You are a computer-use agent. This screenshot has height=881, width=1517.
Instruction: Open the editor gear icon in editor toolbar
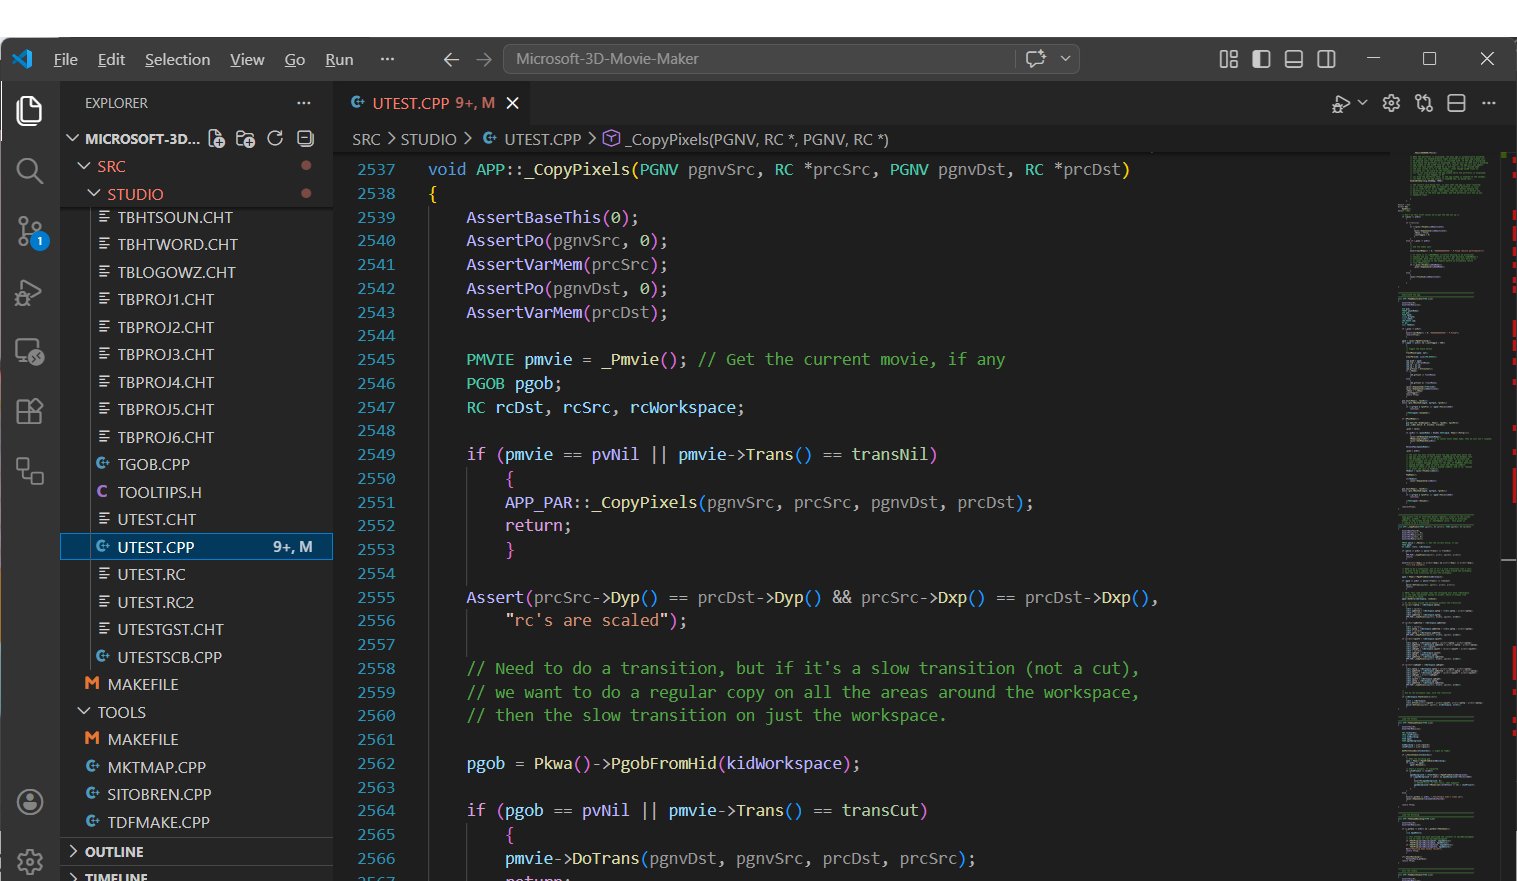pyautogui.click(x=1391, y=103)
